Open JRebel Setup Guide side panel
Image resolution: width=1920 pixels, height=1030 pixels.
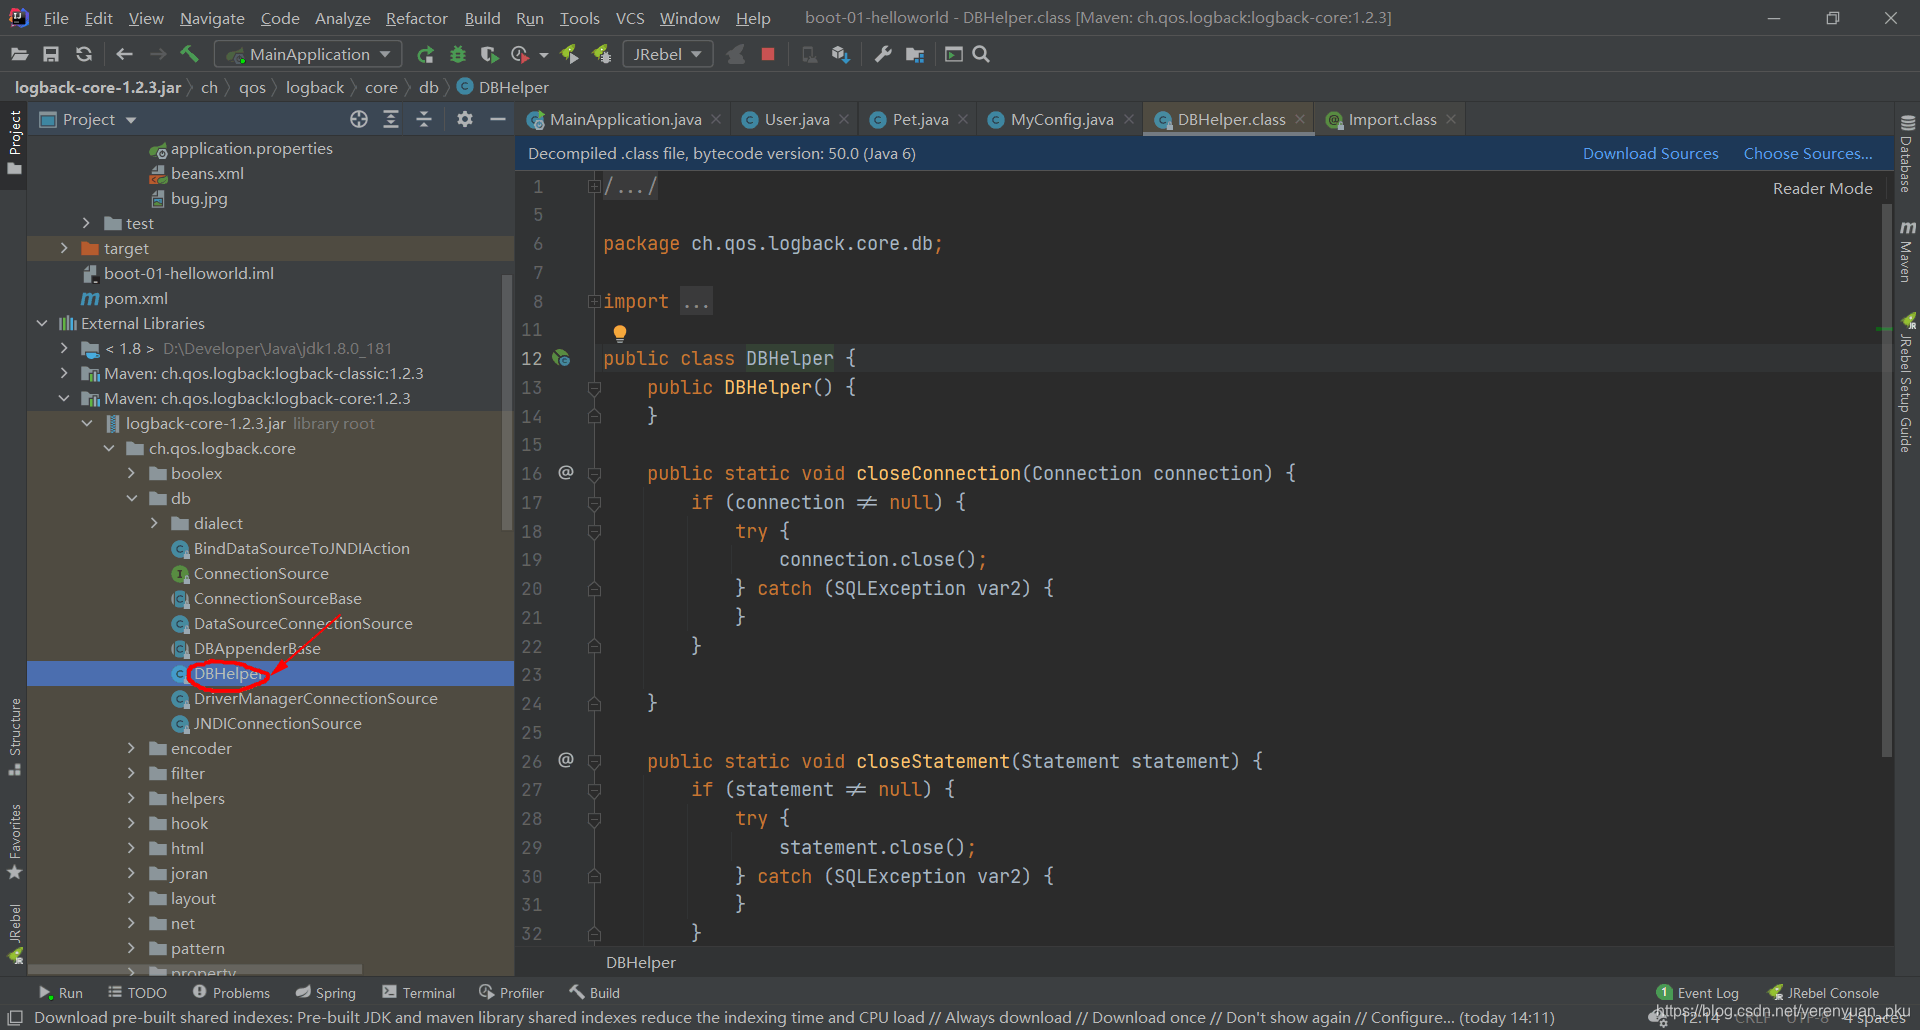click(1907, 384)
